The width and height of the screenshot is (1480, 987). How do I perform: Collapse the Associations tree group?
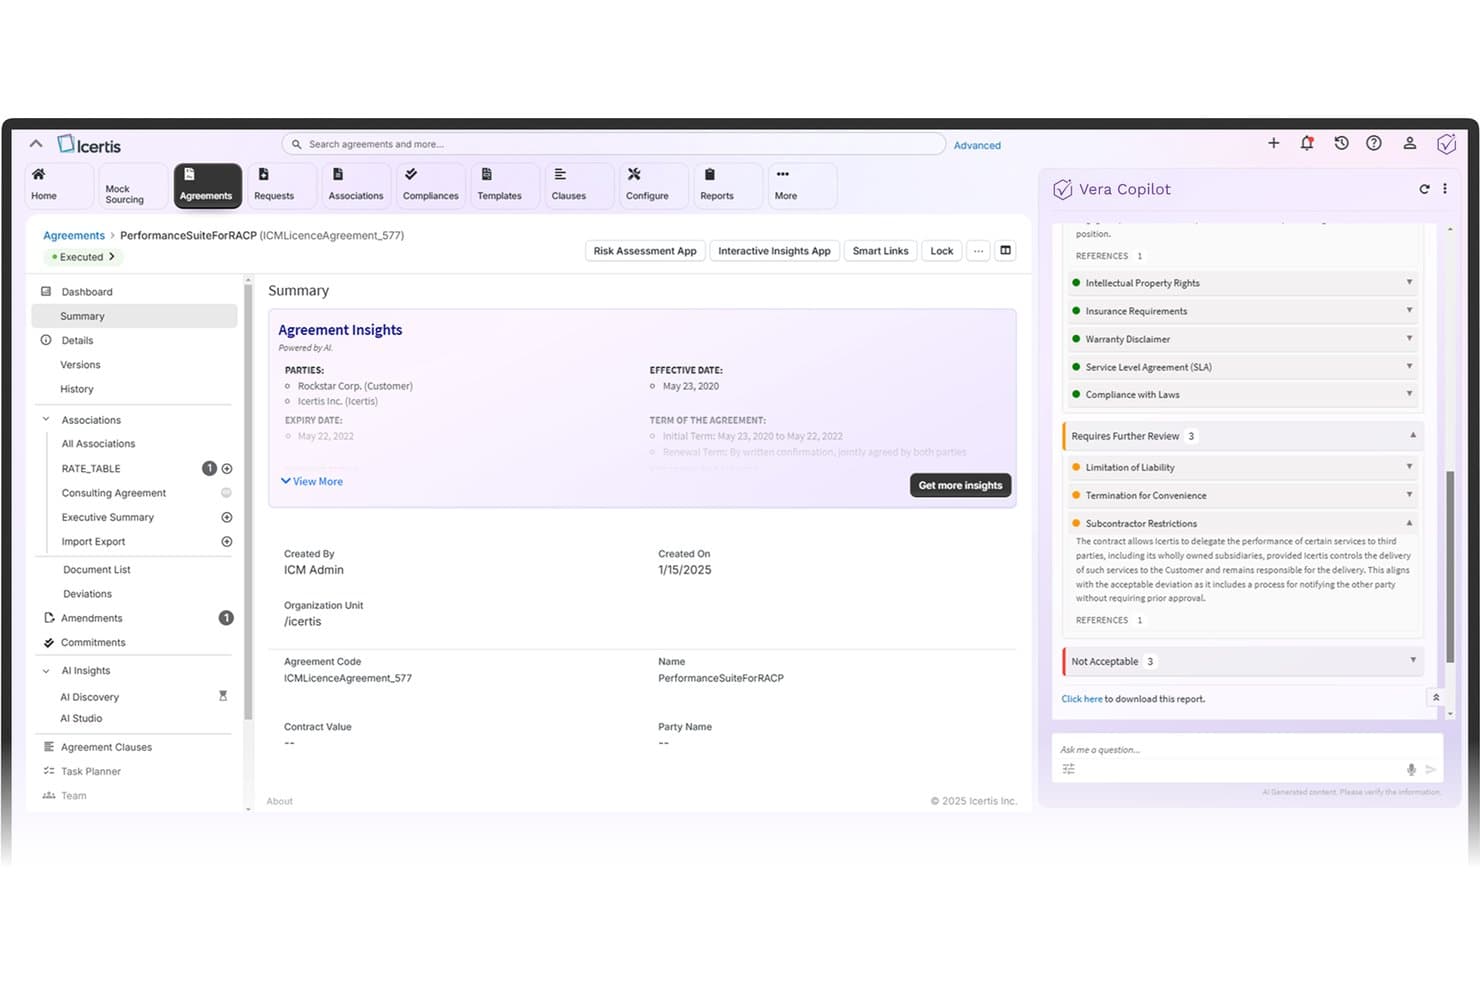(46, 419)
